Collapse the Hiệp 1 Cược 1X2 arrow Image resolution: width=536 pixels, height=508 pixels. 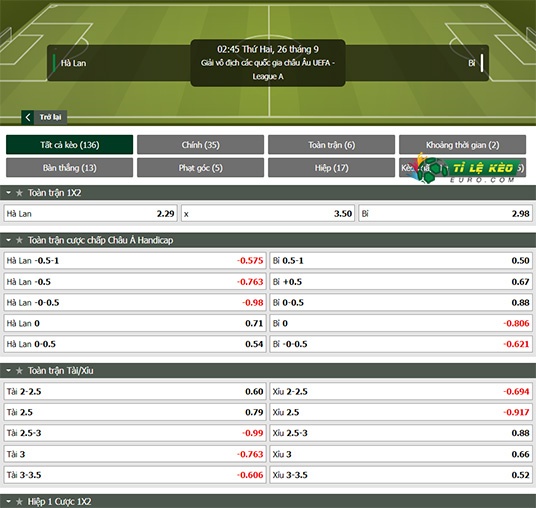pos(9,502)
